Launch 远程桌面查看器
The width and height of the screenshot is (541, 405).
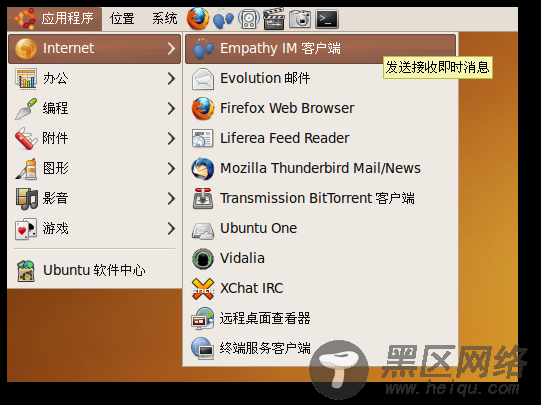pyautogui.click(x=321, y=318)
